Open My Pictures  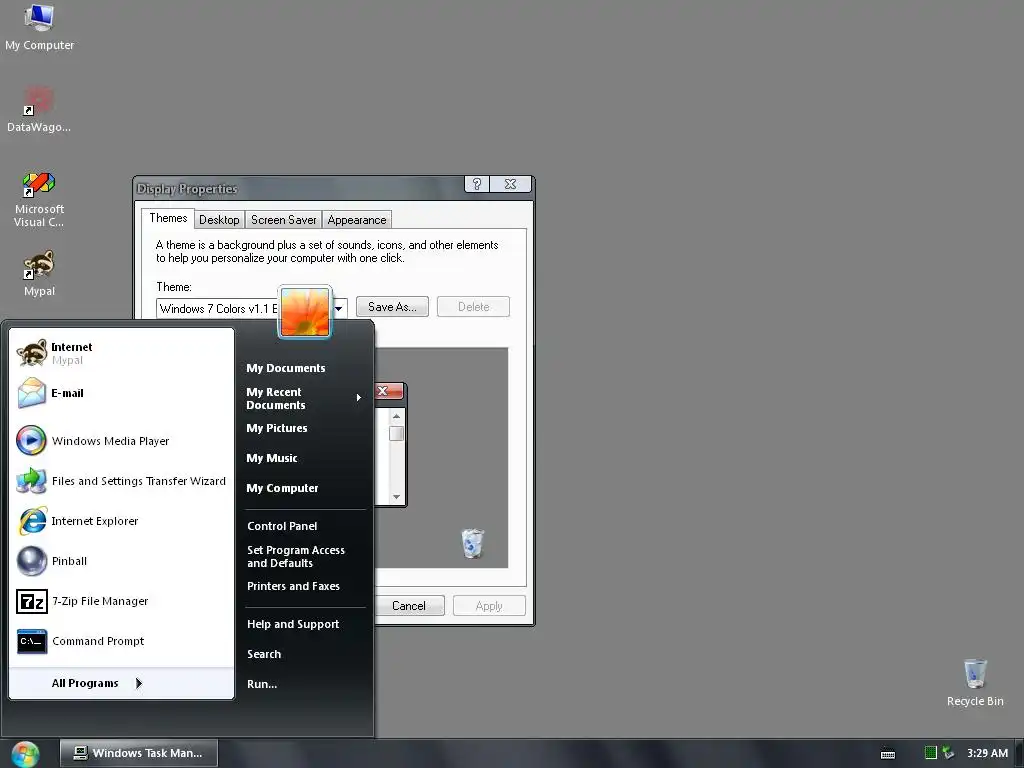point(304,428)
